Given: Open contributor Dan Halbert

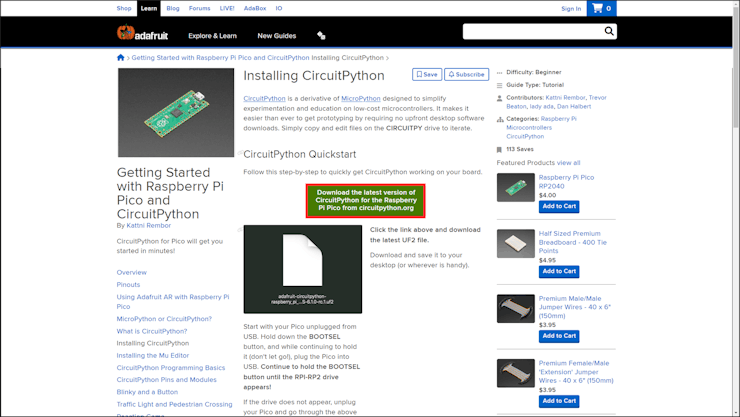Looking at the screenshot, I should click(574, 107).
